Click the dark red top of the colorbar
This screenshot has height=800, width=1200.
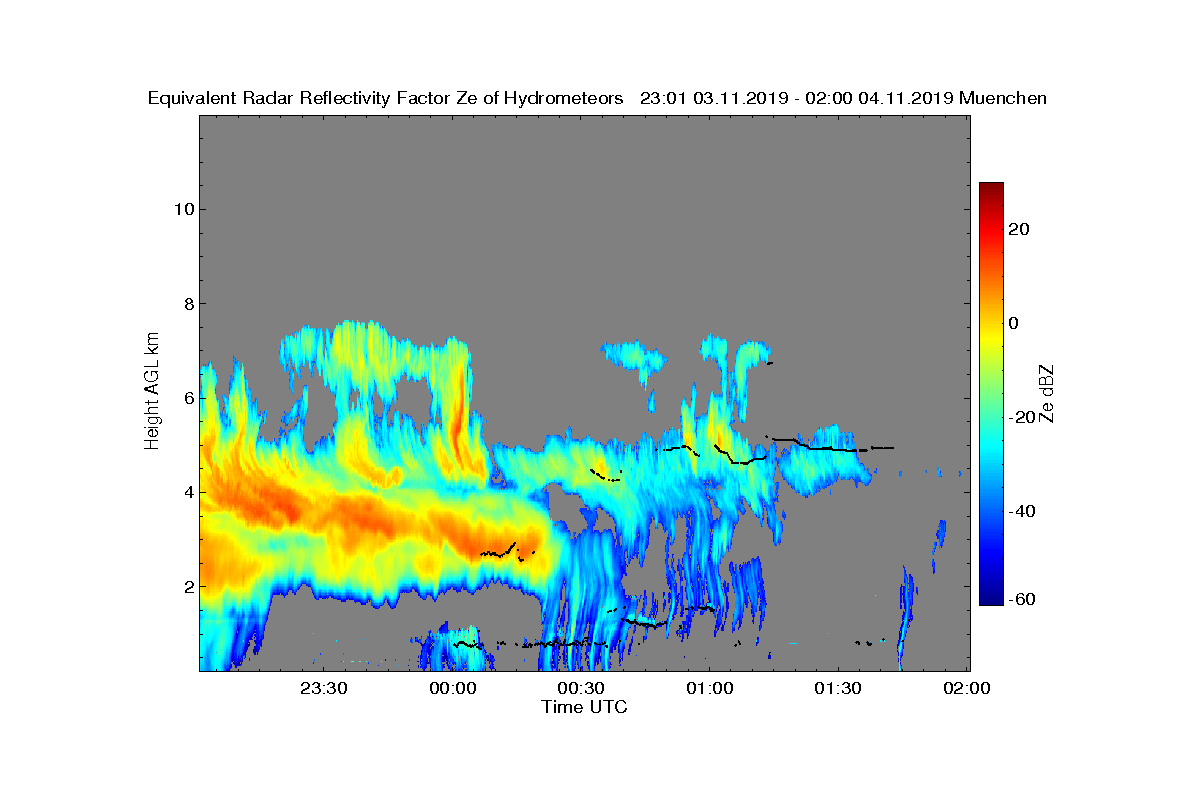(991, 188)
